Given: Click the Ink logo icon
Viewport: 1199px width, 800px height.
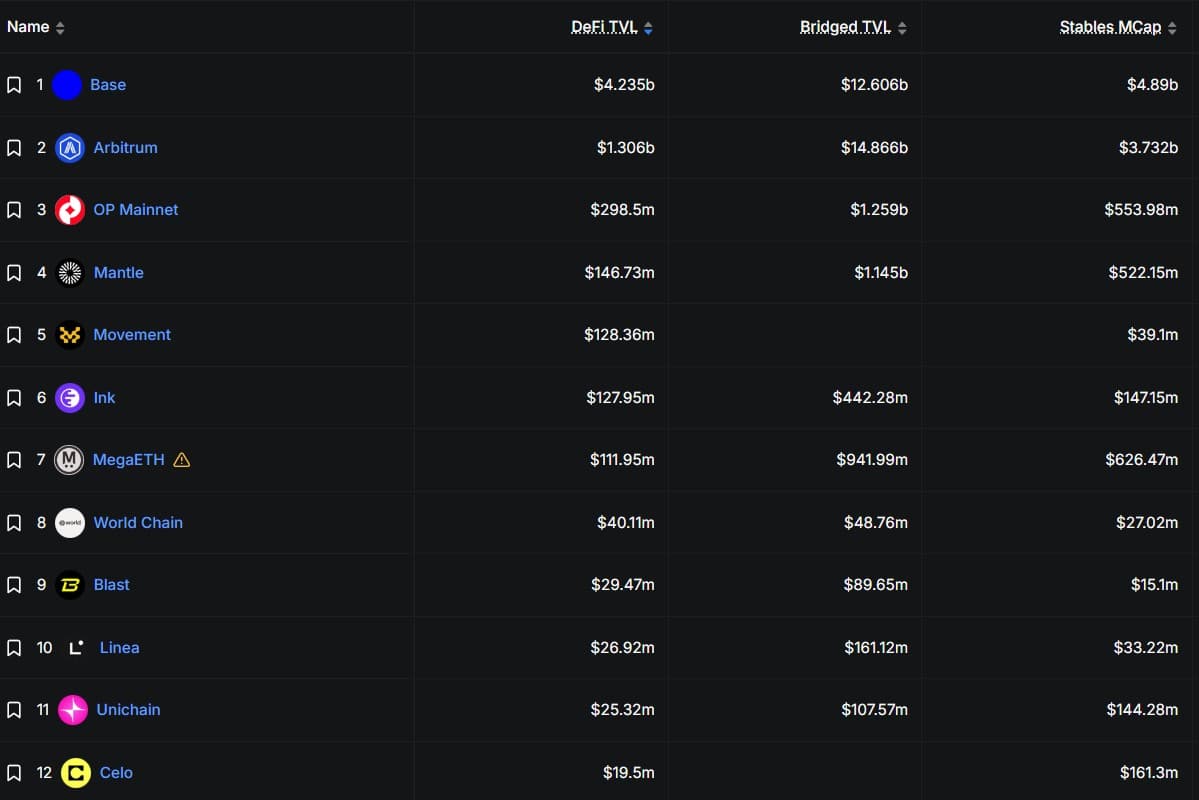Looking at the screenshot, I should click(x=70, y=398).
